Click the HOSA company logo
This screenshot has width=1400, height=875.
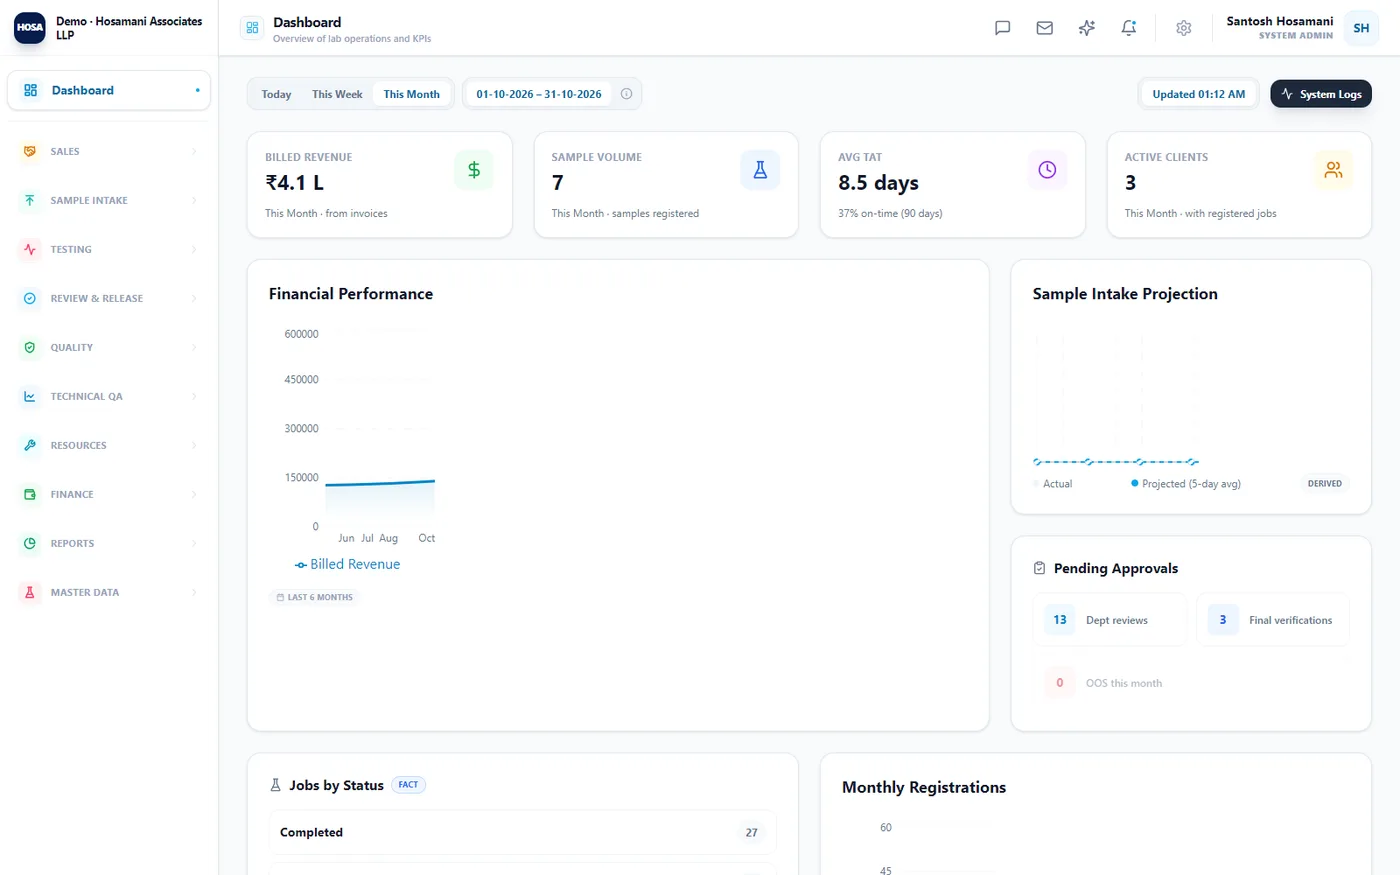30,28
